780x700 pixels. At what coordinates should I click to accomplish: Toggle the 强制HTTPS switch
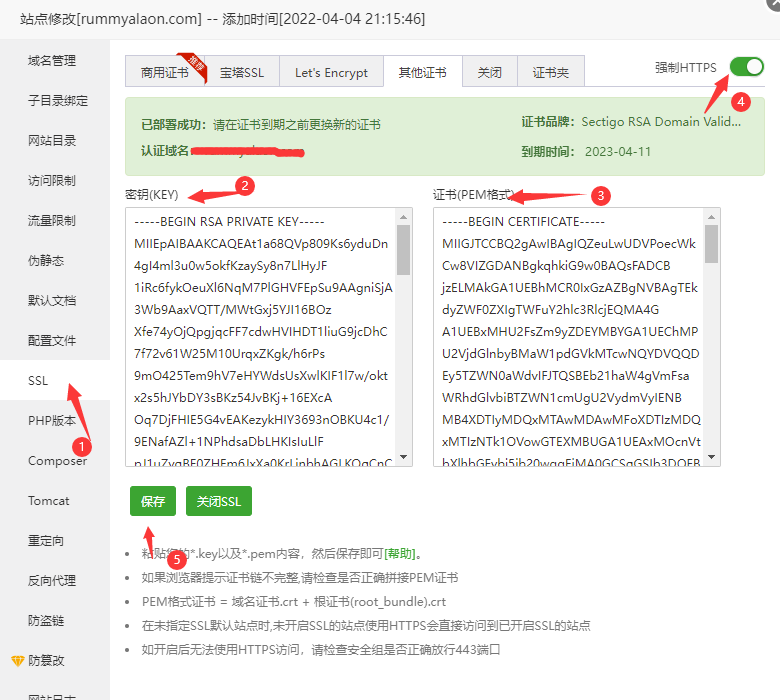point(746,67)
